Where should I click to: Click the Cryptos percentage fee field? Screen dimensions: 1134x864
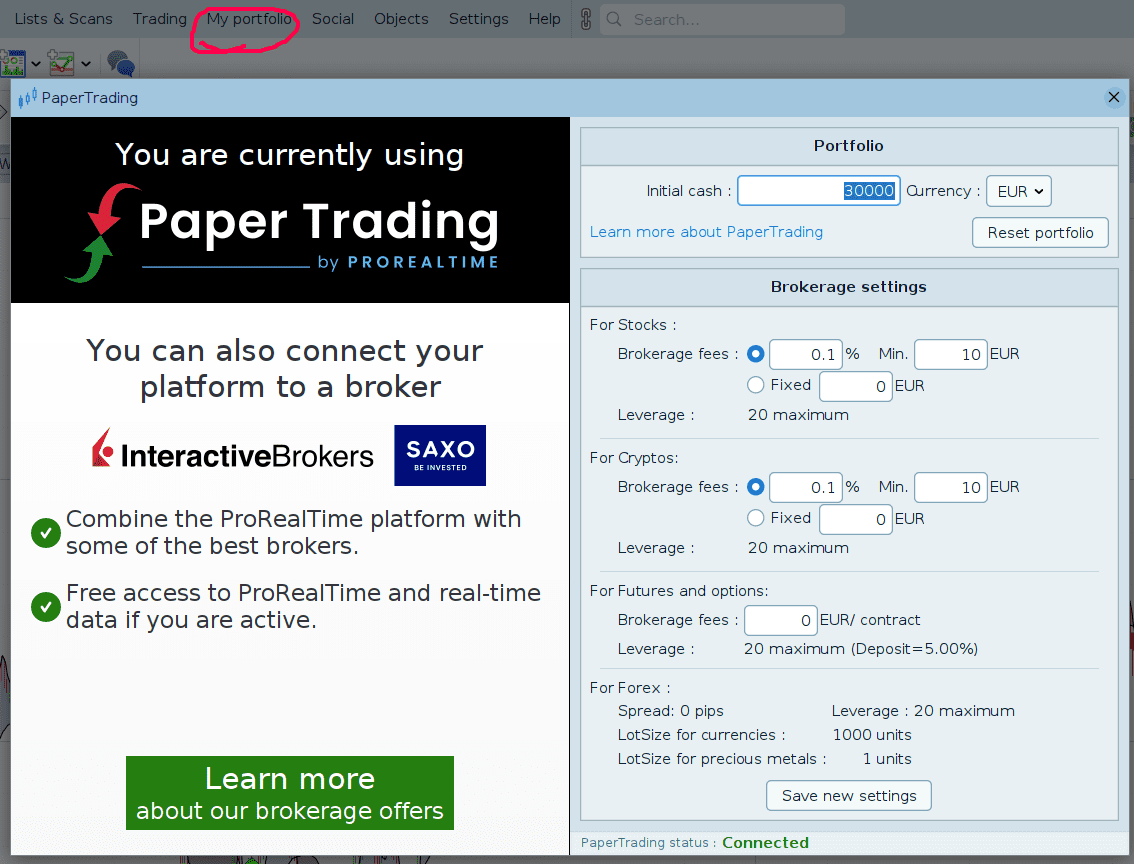coord(806,487)
